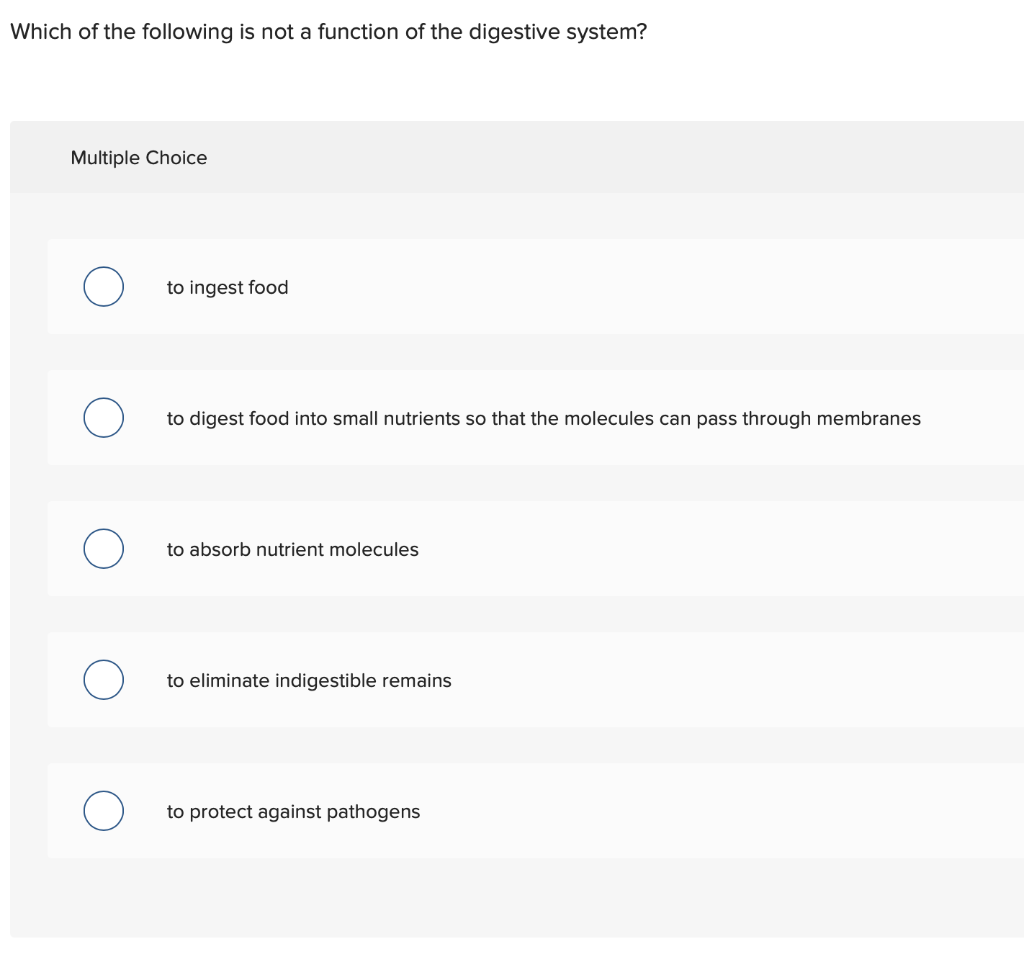
Task: Select the radio button for 'to eliminate indigestible remains'
Action: (103, 679)
